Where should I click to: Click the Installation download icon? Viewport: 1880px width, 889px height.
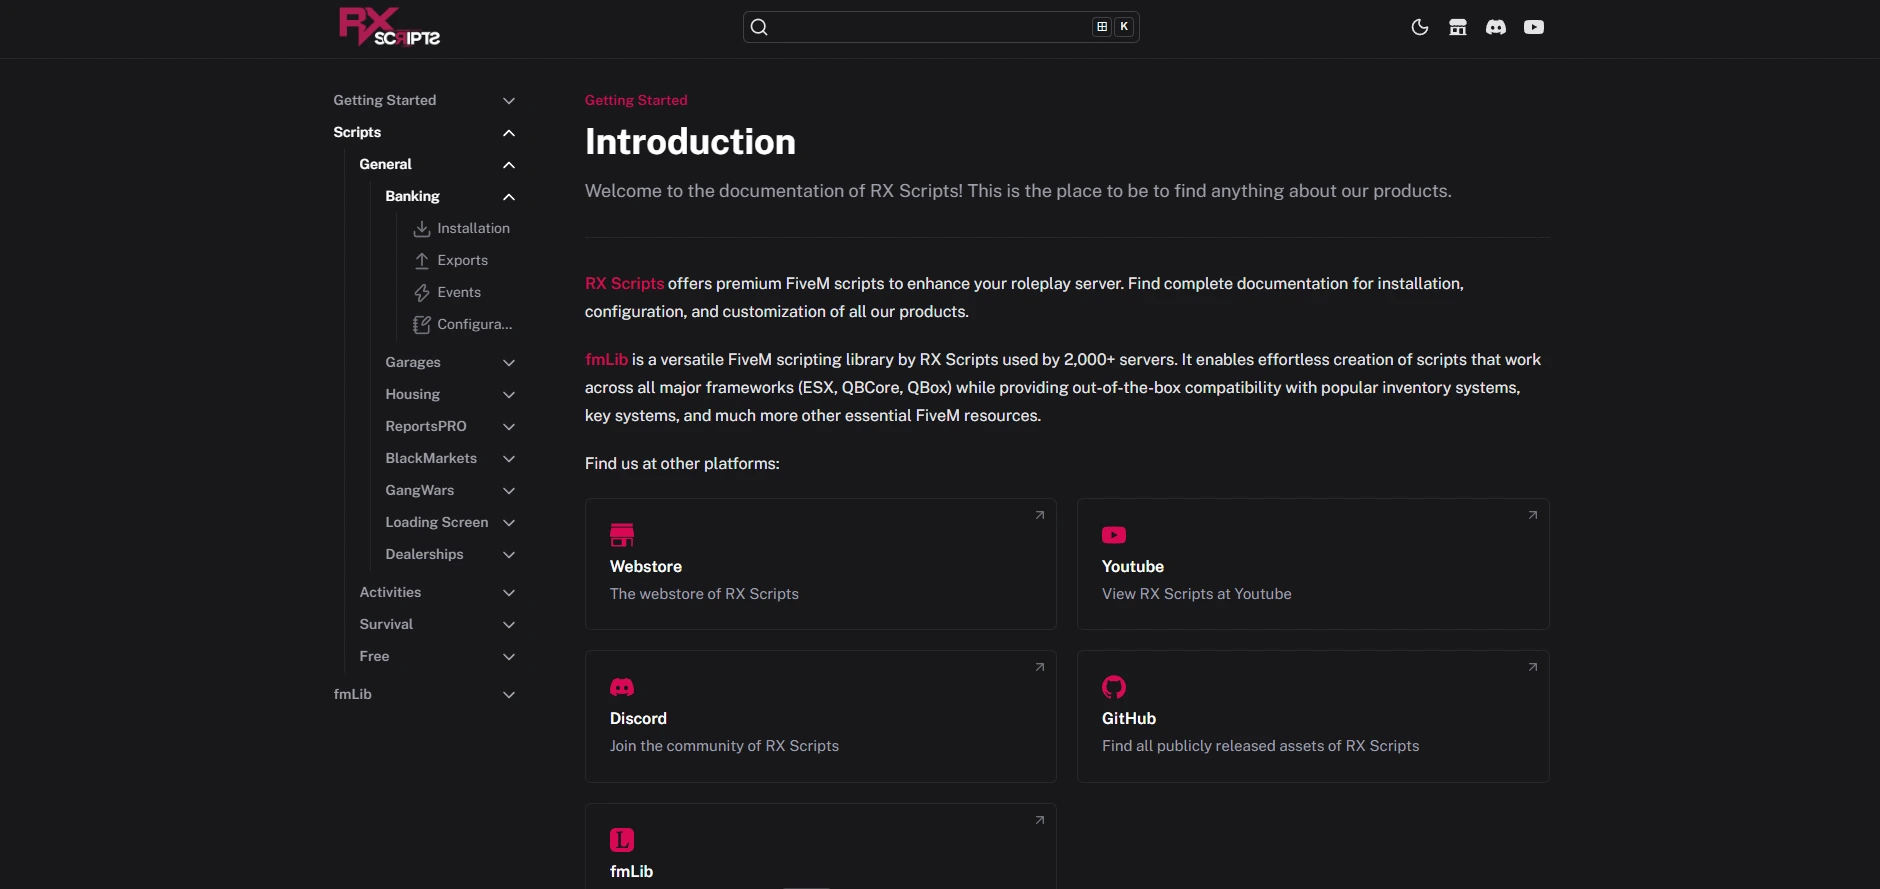click(422, 229)
